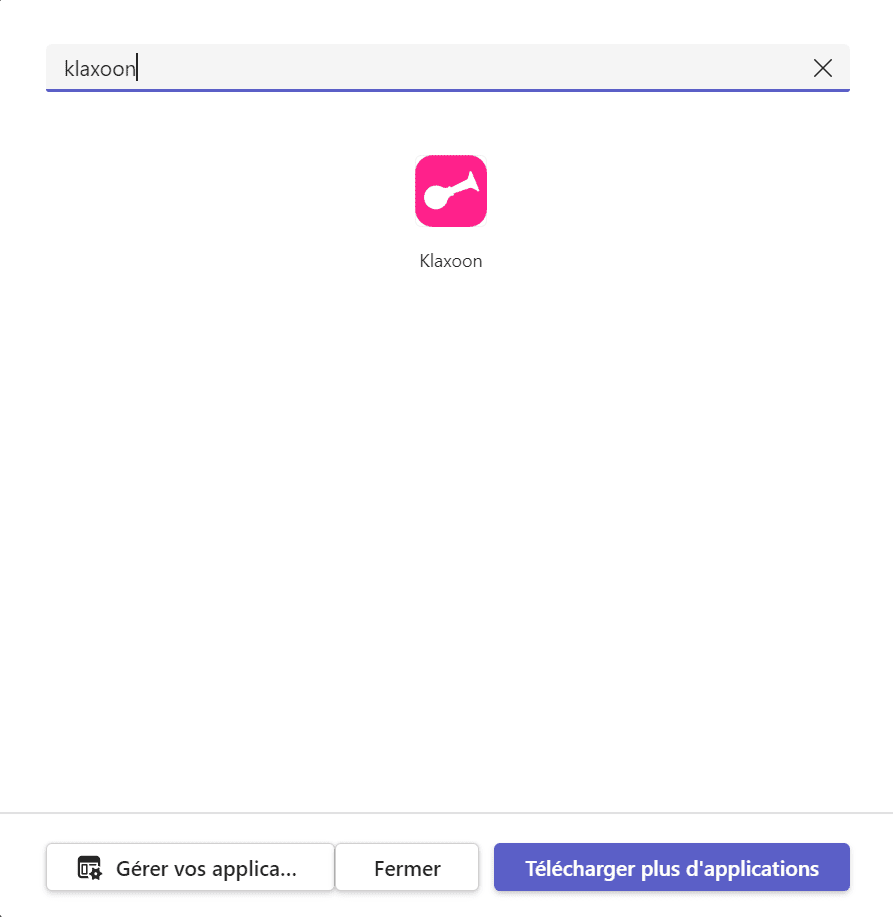893x917 pixels.
Task: Click Télécharger plus d'applications
Action: point(672,867)
